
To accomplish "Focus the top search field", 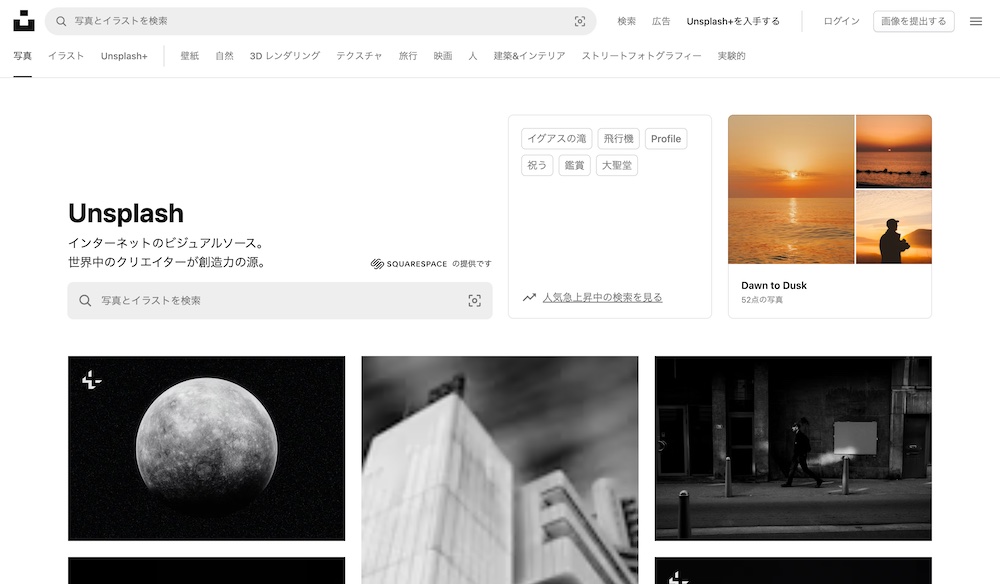I will pyautogui.click(x=320, y=21).
